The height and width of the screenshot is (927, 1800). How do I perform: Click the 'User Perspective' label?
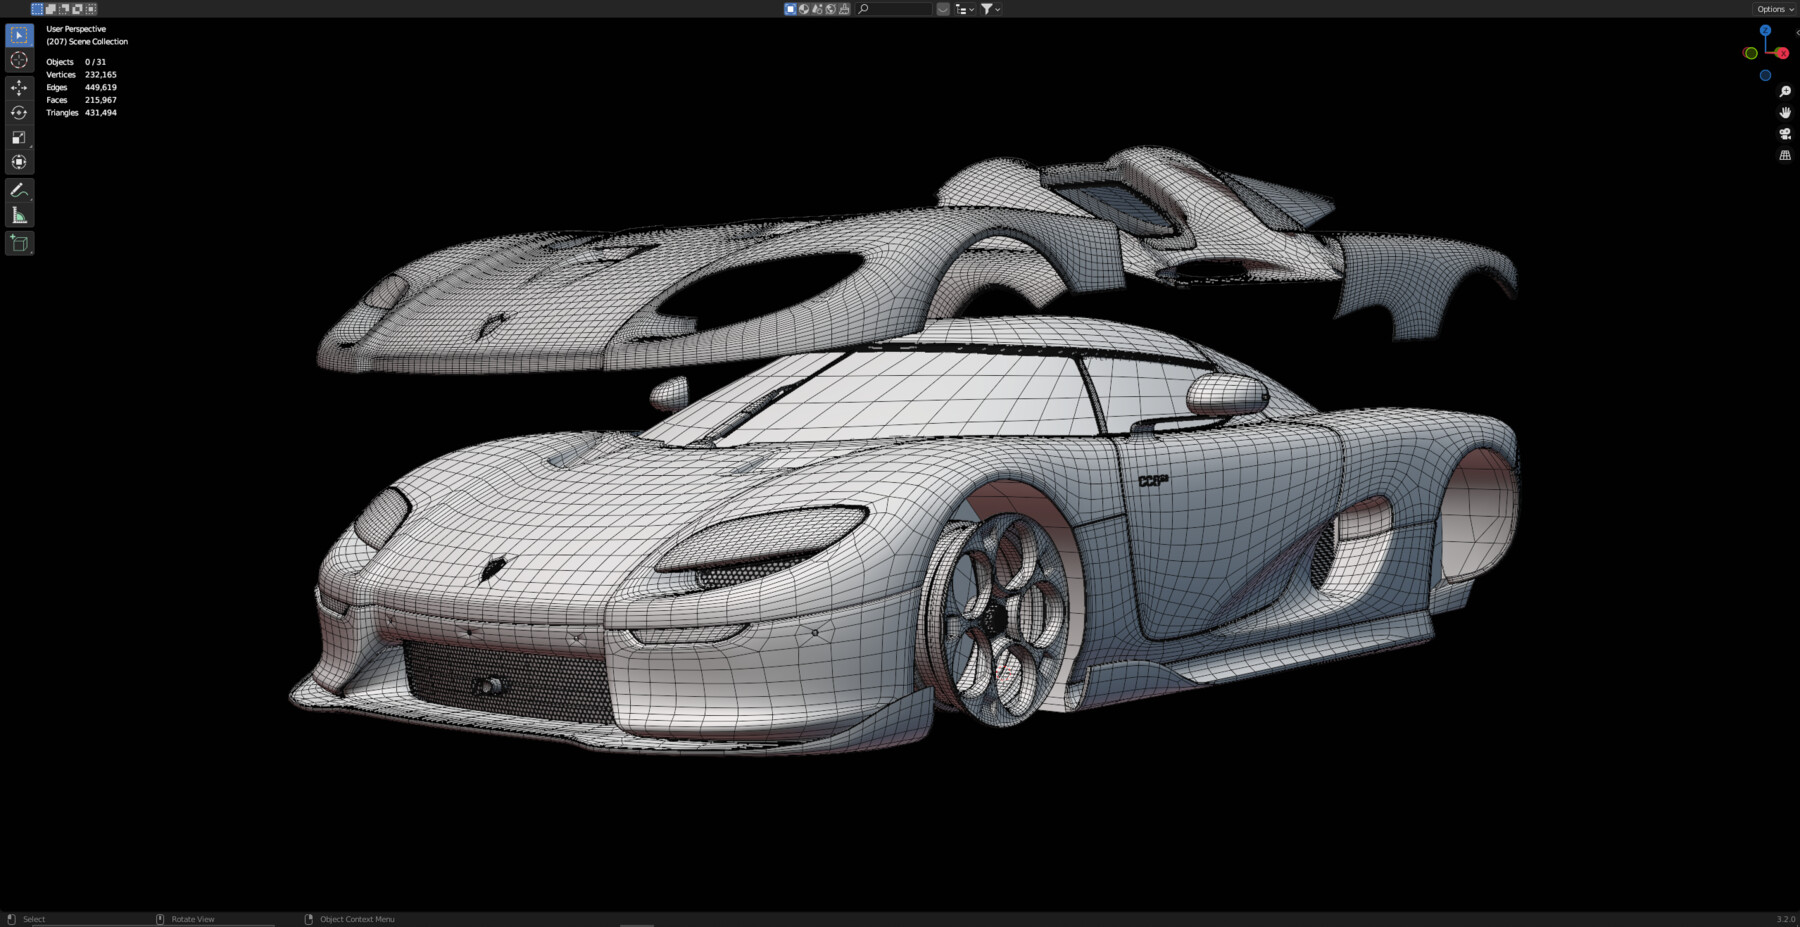coord(76,29)
